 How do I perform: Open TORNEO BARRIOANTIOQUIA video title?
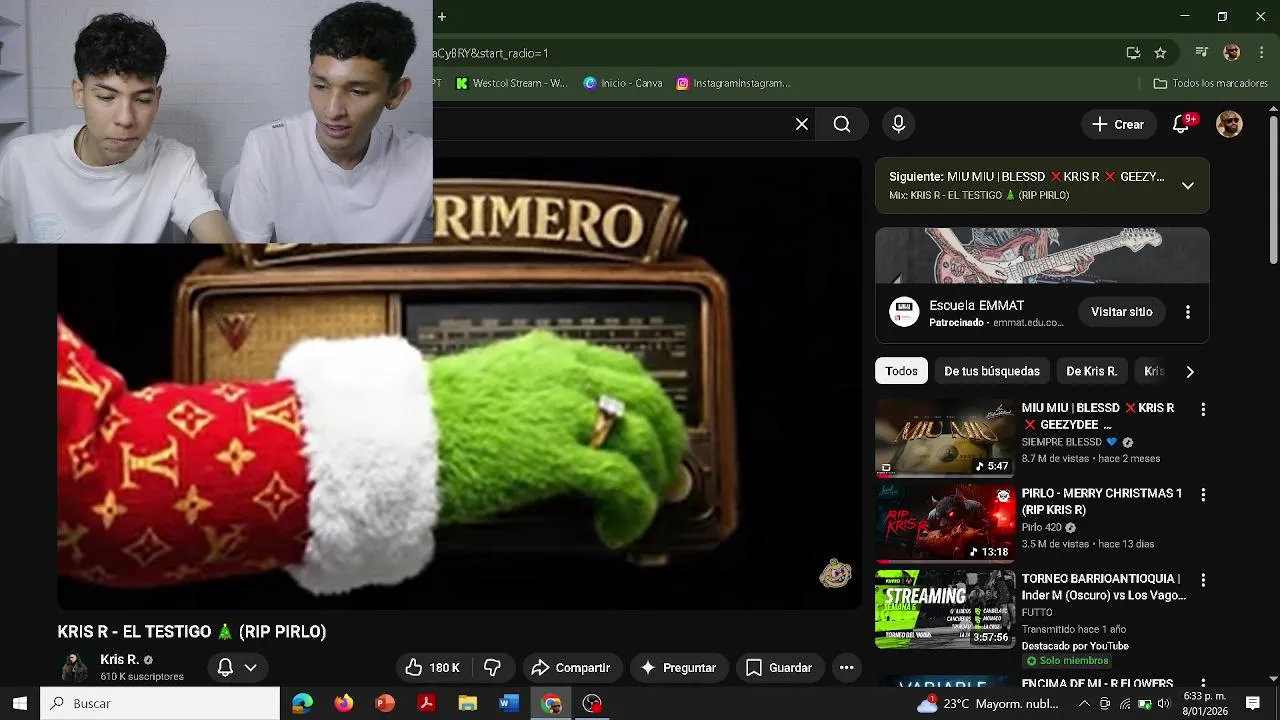[1103, 587]
